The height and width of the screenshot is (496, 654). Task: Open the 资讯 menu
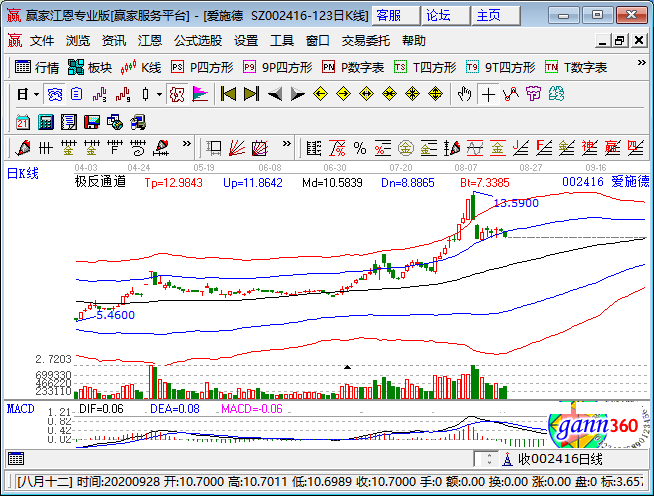[113, 41]
